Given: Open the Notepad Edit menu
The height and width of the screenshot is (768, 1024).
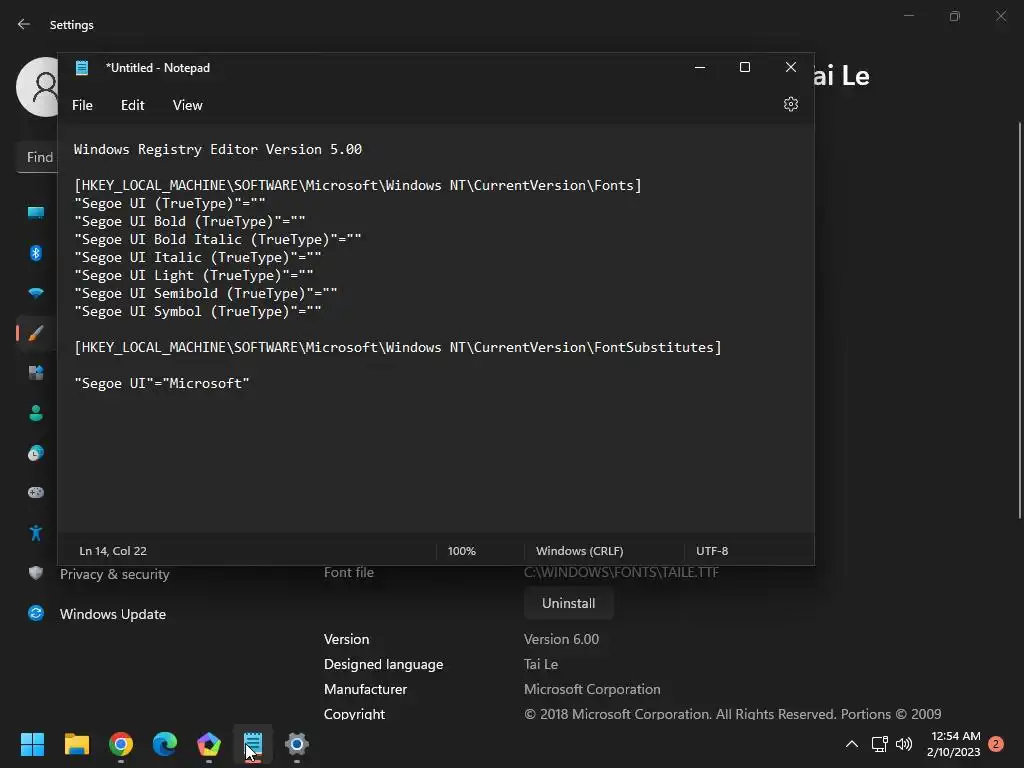Looking at the screenshot, I should click(x=133, y=105).
